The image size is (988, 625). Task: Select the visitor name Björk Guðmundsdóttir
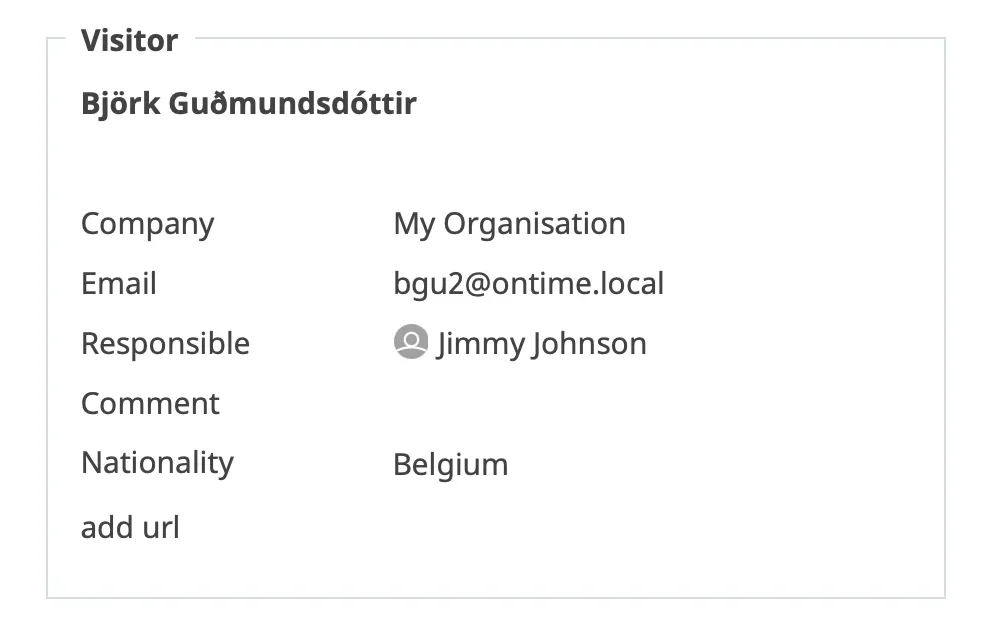(x=249, y=104)
